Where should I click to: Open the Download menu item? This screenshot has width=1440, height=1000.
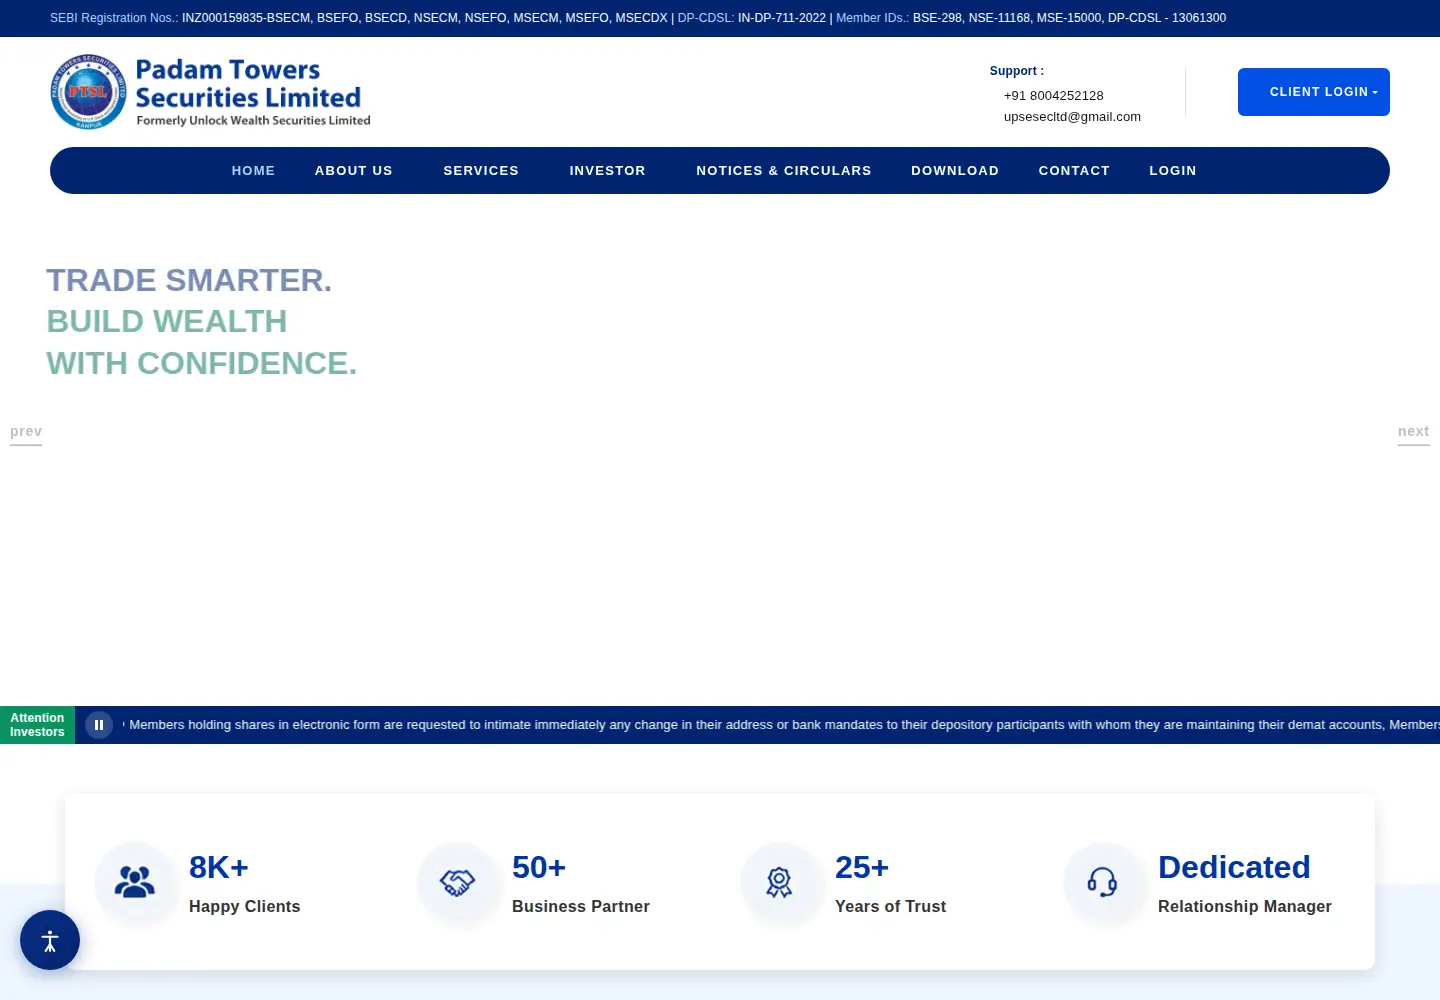[955, 171]
